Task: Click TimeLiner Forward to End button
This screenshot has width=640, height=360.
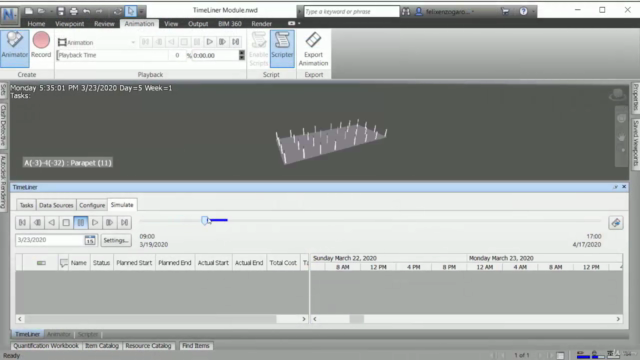Action: coord(124,222)
